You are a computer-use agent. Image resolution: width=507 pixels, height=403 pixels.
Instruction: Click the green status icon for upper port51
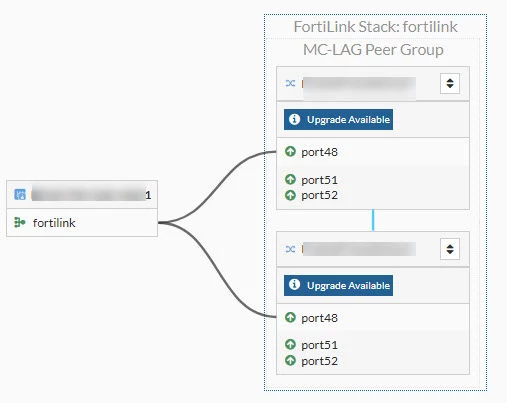[290, 180]
